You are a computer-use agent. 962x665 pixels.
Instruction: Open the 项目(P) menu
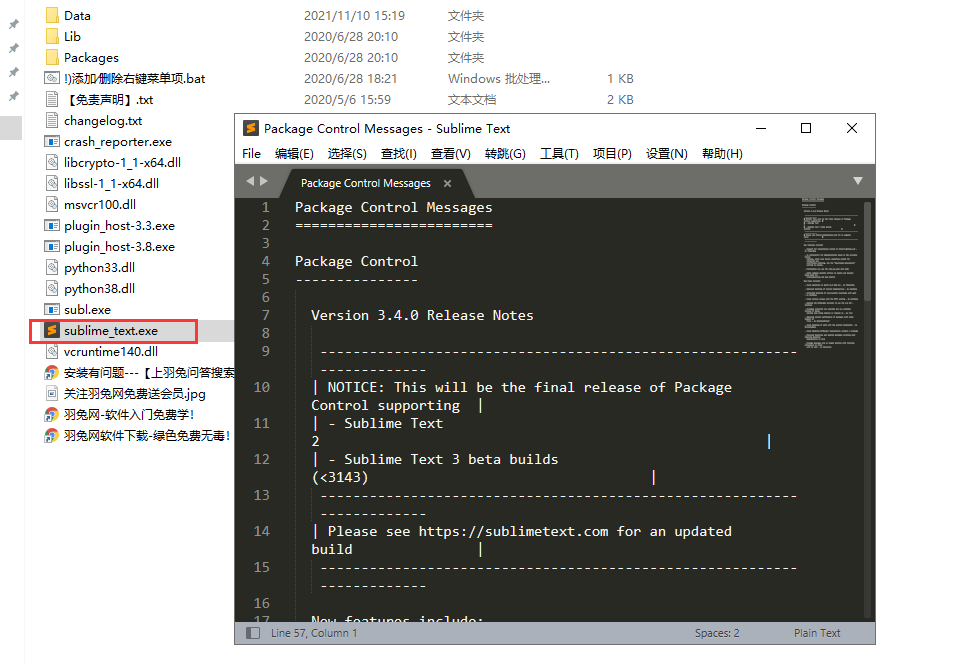tap(612, 153)
